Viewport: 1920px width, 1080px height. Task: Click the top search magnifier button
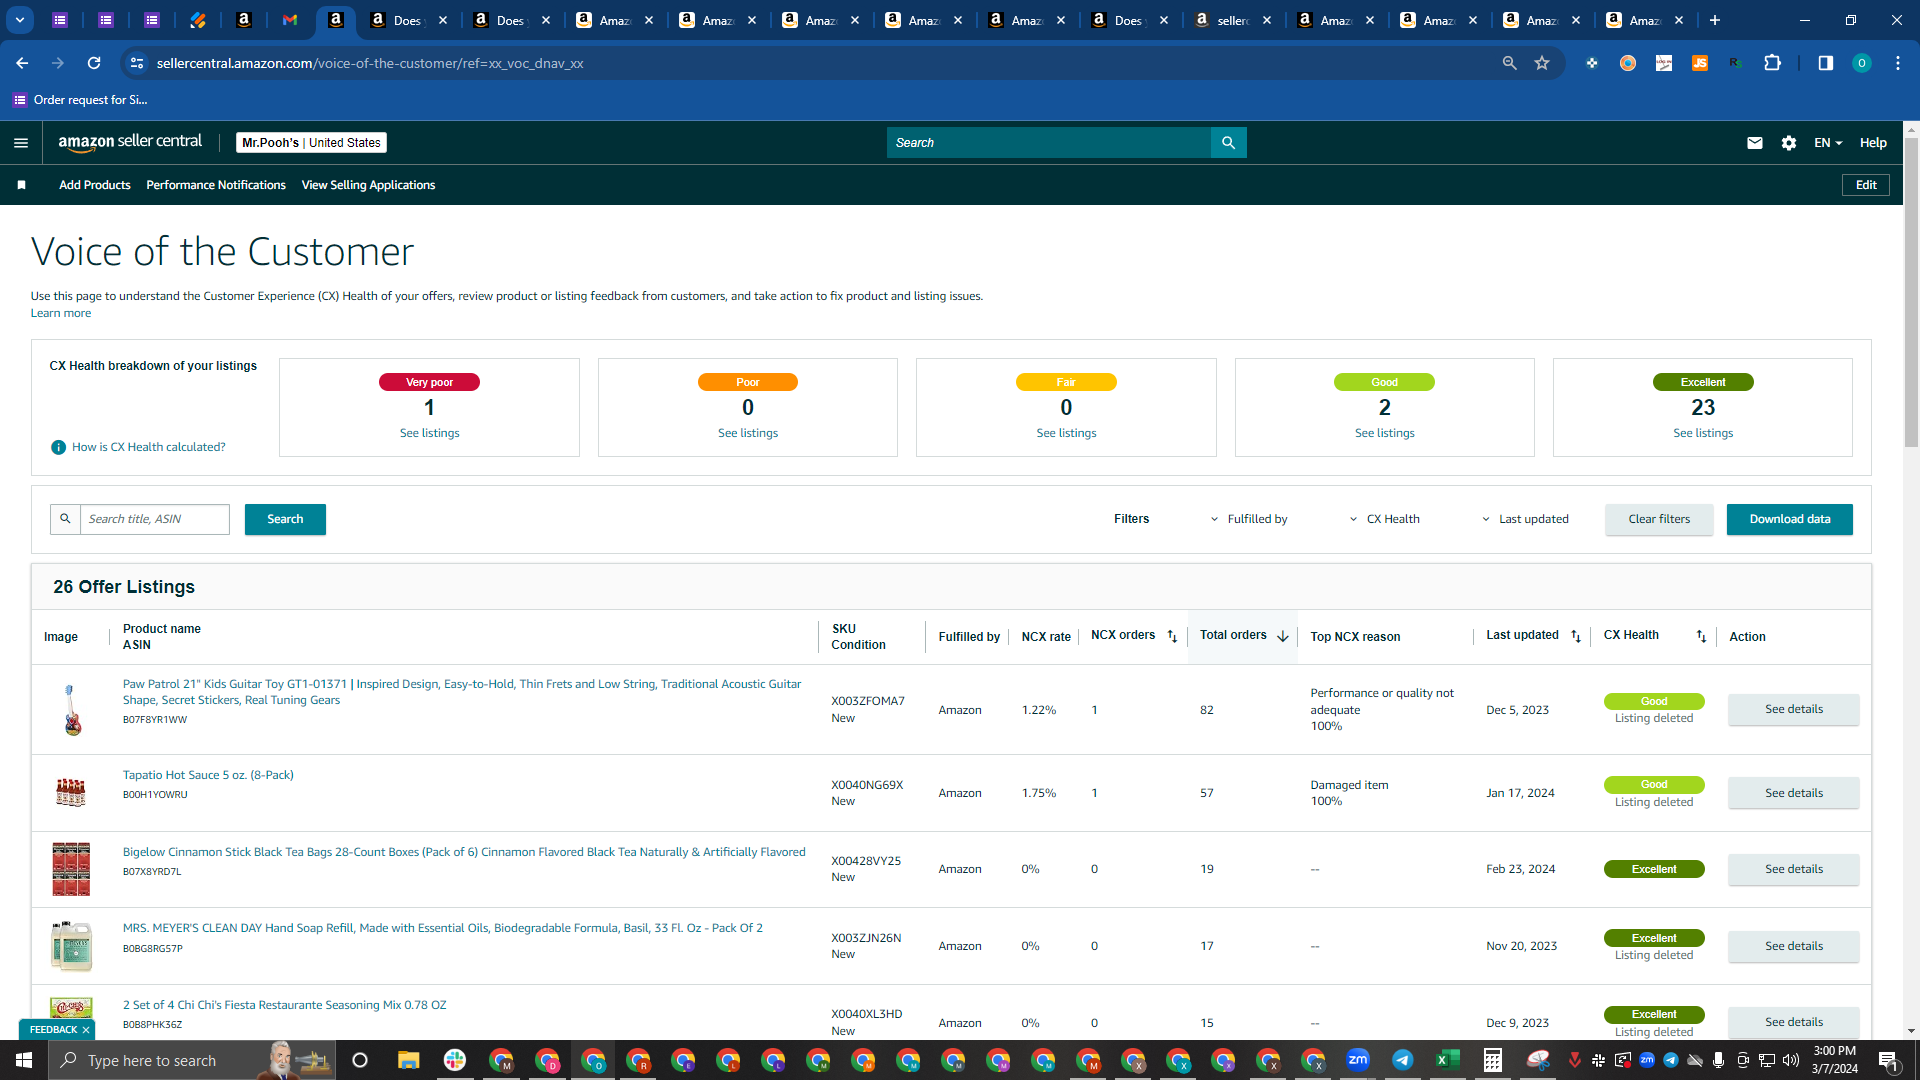pyautogui.click(x=1228, y=143)
